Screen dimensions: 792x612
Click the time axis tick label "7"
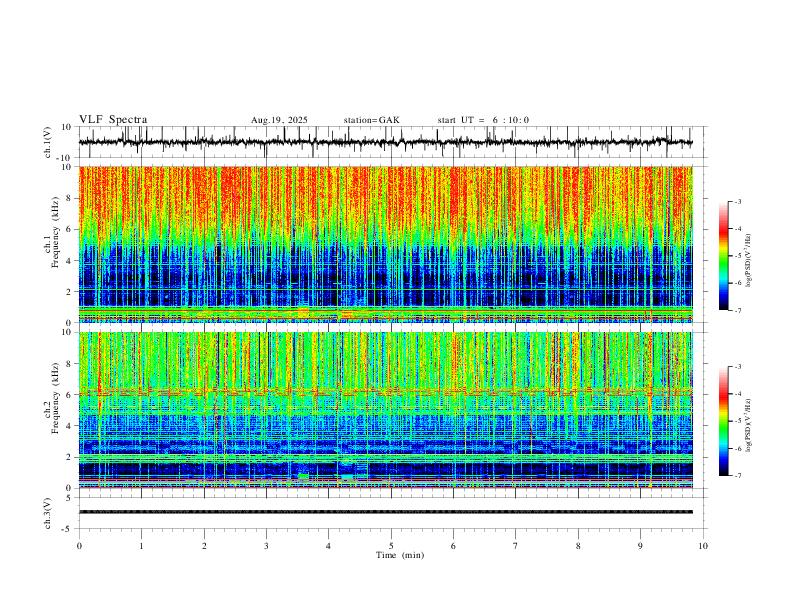point(516,546)
